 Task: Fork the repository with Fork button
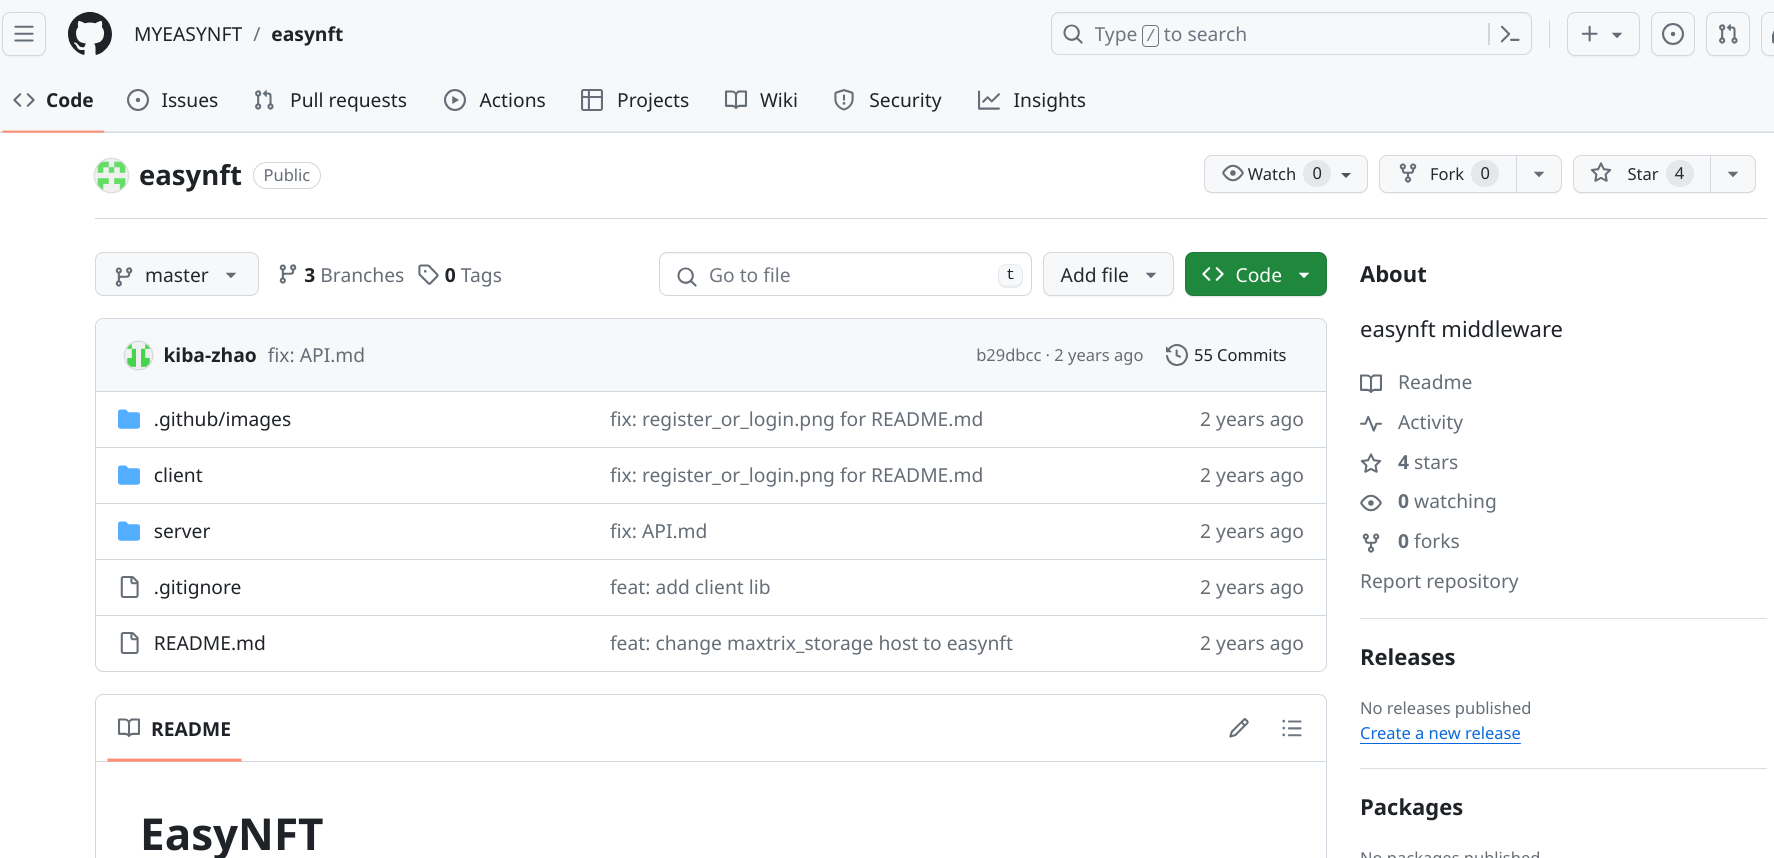[x=1447, y=174]
